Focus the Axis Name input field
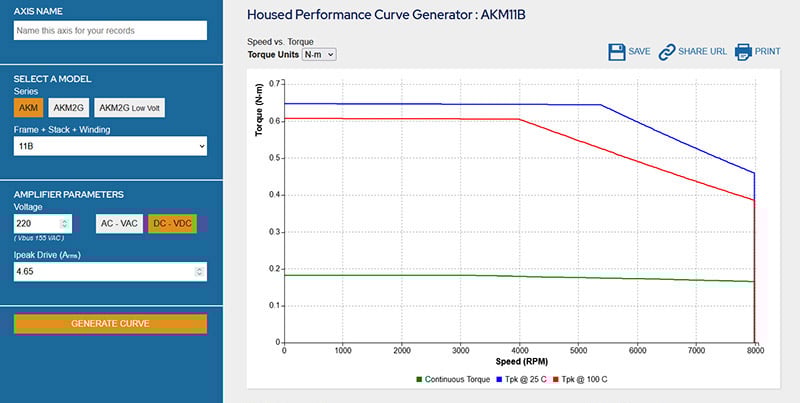Viewport: 800px width, 403px height. (110, 31)
